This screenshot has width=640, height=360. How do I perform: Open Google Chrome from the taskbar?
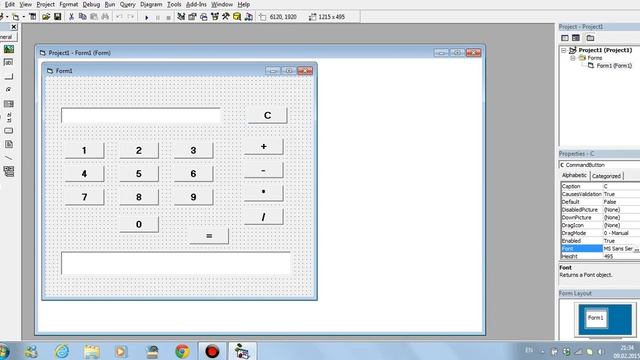pos(182,351)
